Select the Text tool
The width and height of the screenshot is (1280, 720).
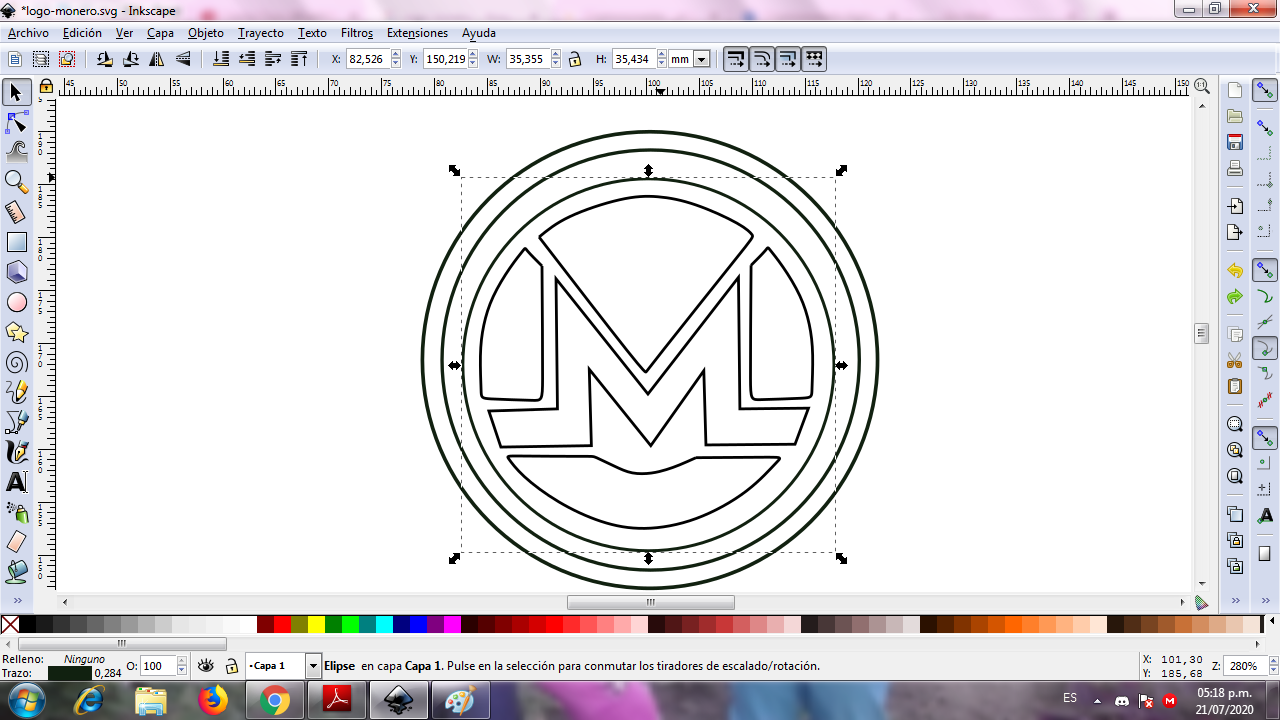(x=16, y=482)
